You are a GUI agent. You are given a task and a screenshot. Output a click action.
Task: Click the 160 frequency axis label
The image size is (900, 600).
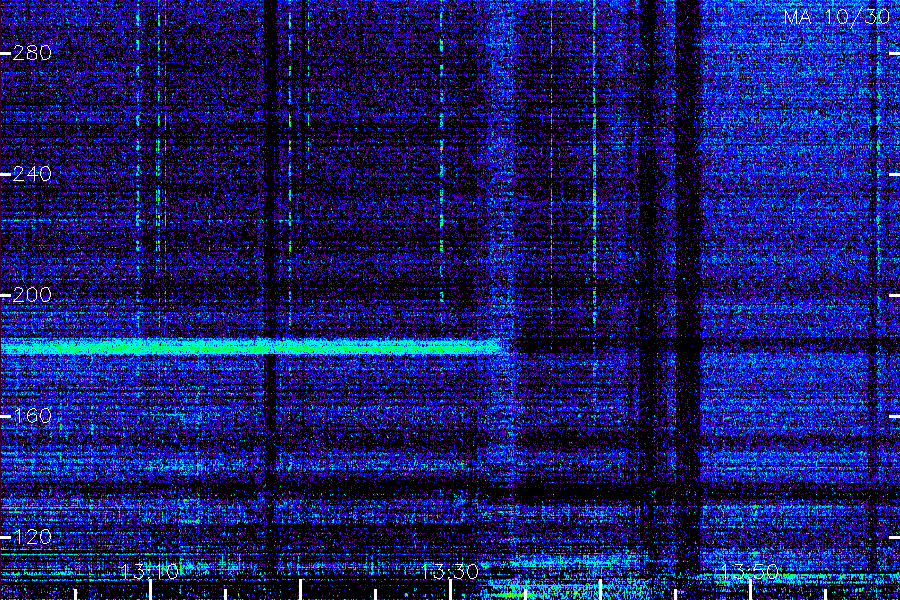click(32, 416)
